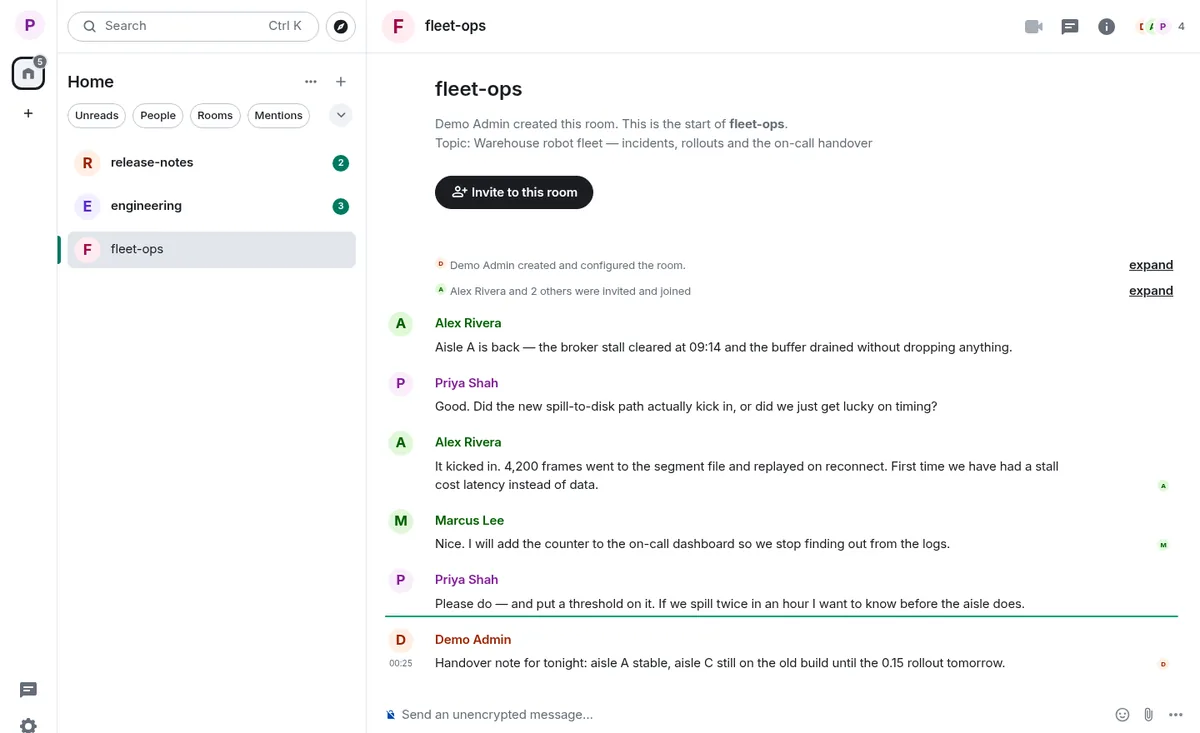Screen dimensions: 1200x733
Task: Toggle the People filter
Action: (x=158, y=115)
